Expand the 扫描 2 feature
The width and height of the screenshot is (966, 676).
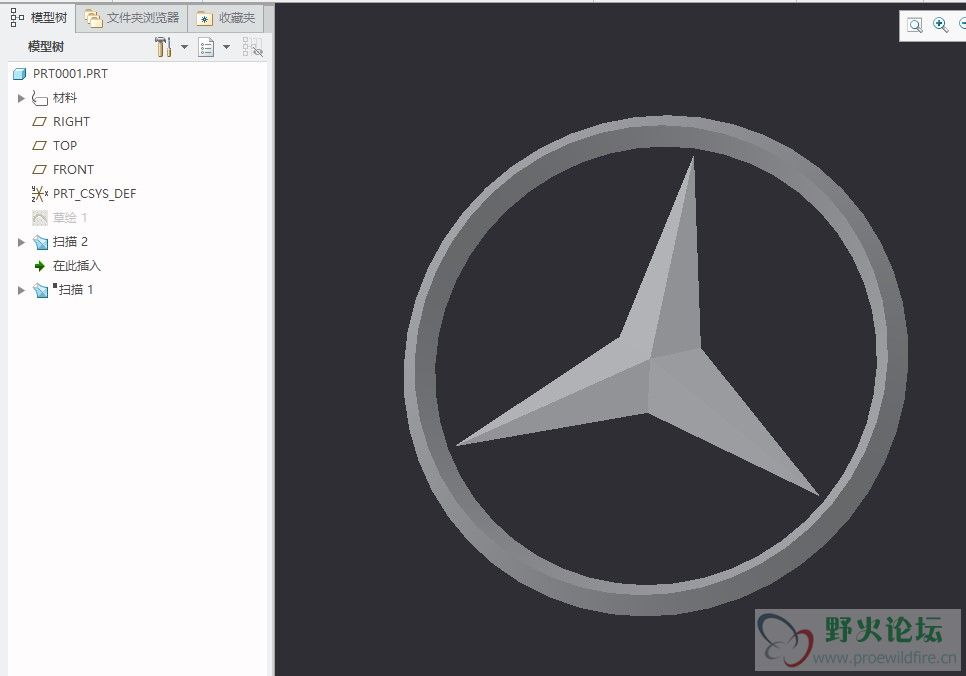point(21,242)
